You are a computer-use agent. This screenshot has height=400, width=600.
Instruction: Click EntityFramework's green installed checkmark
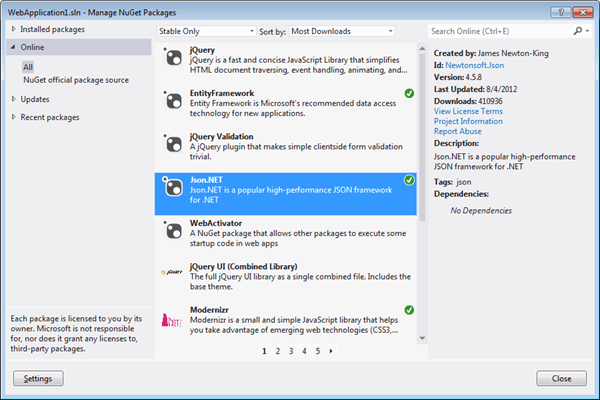(x=409, y=94)
